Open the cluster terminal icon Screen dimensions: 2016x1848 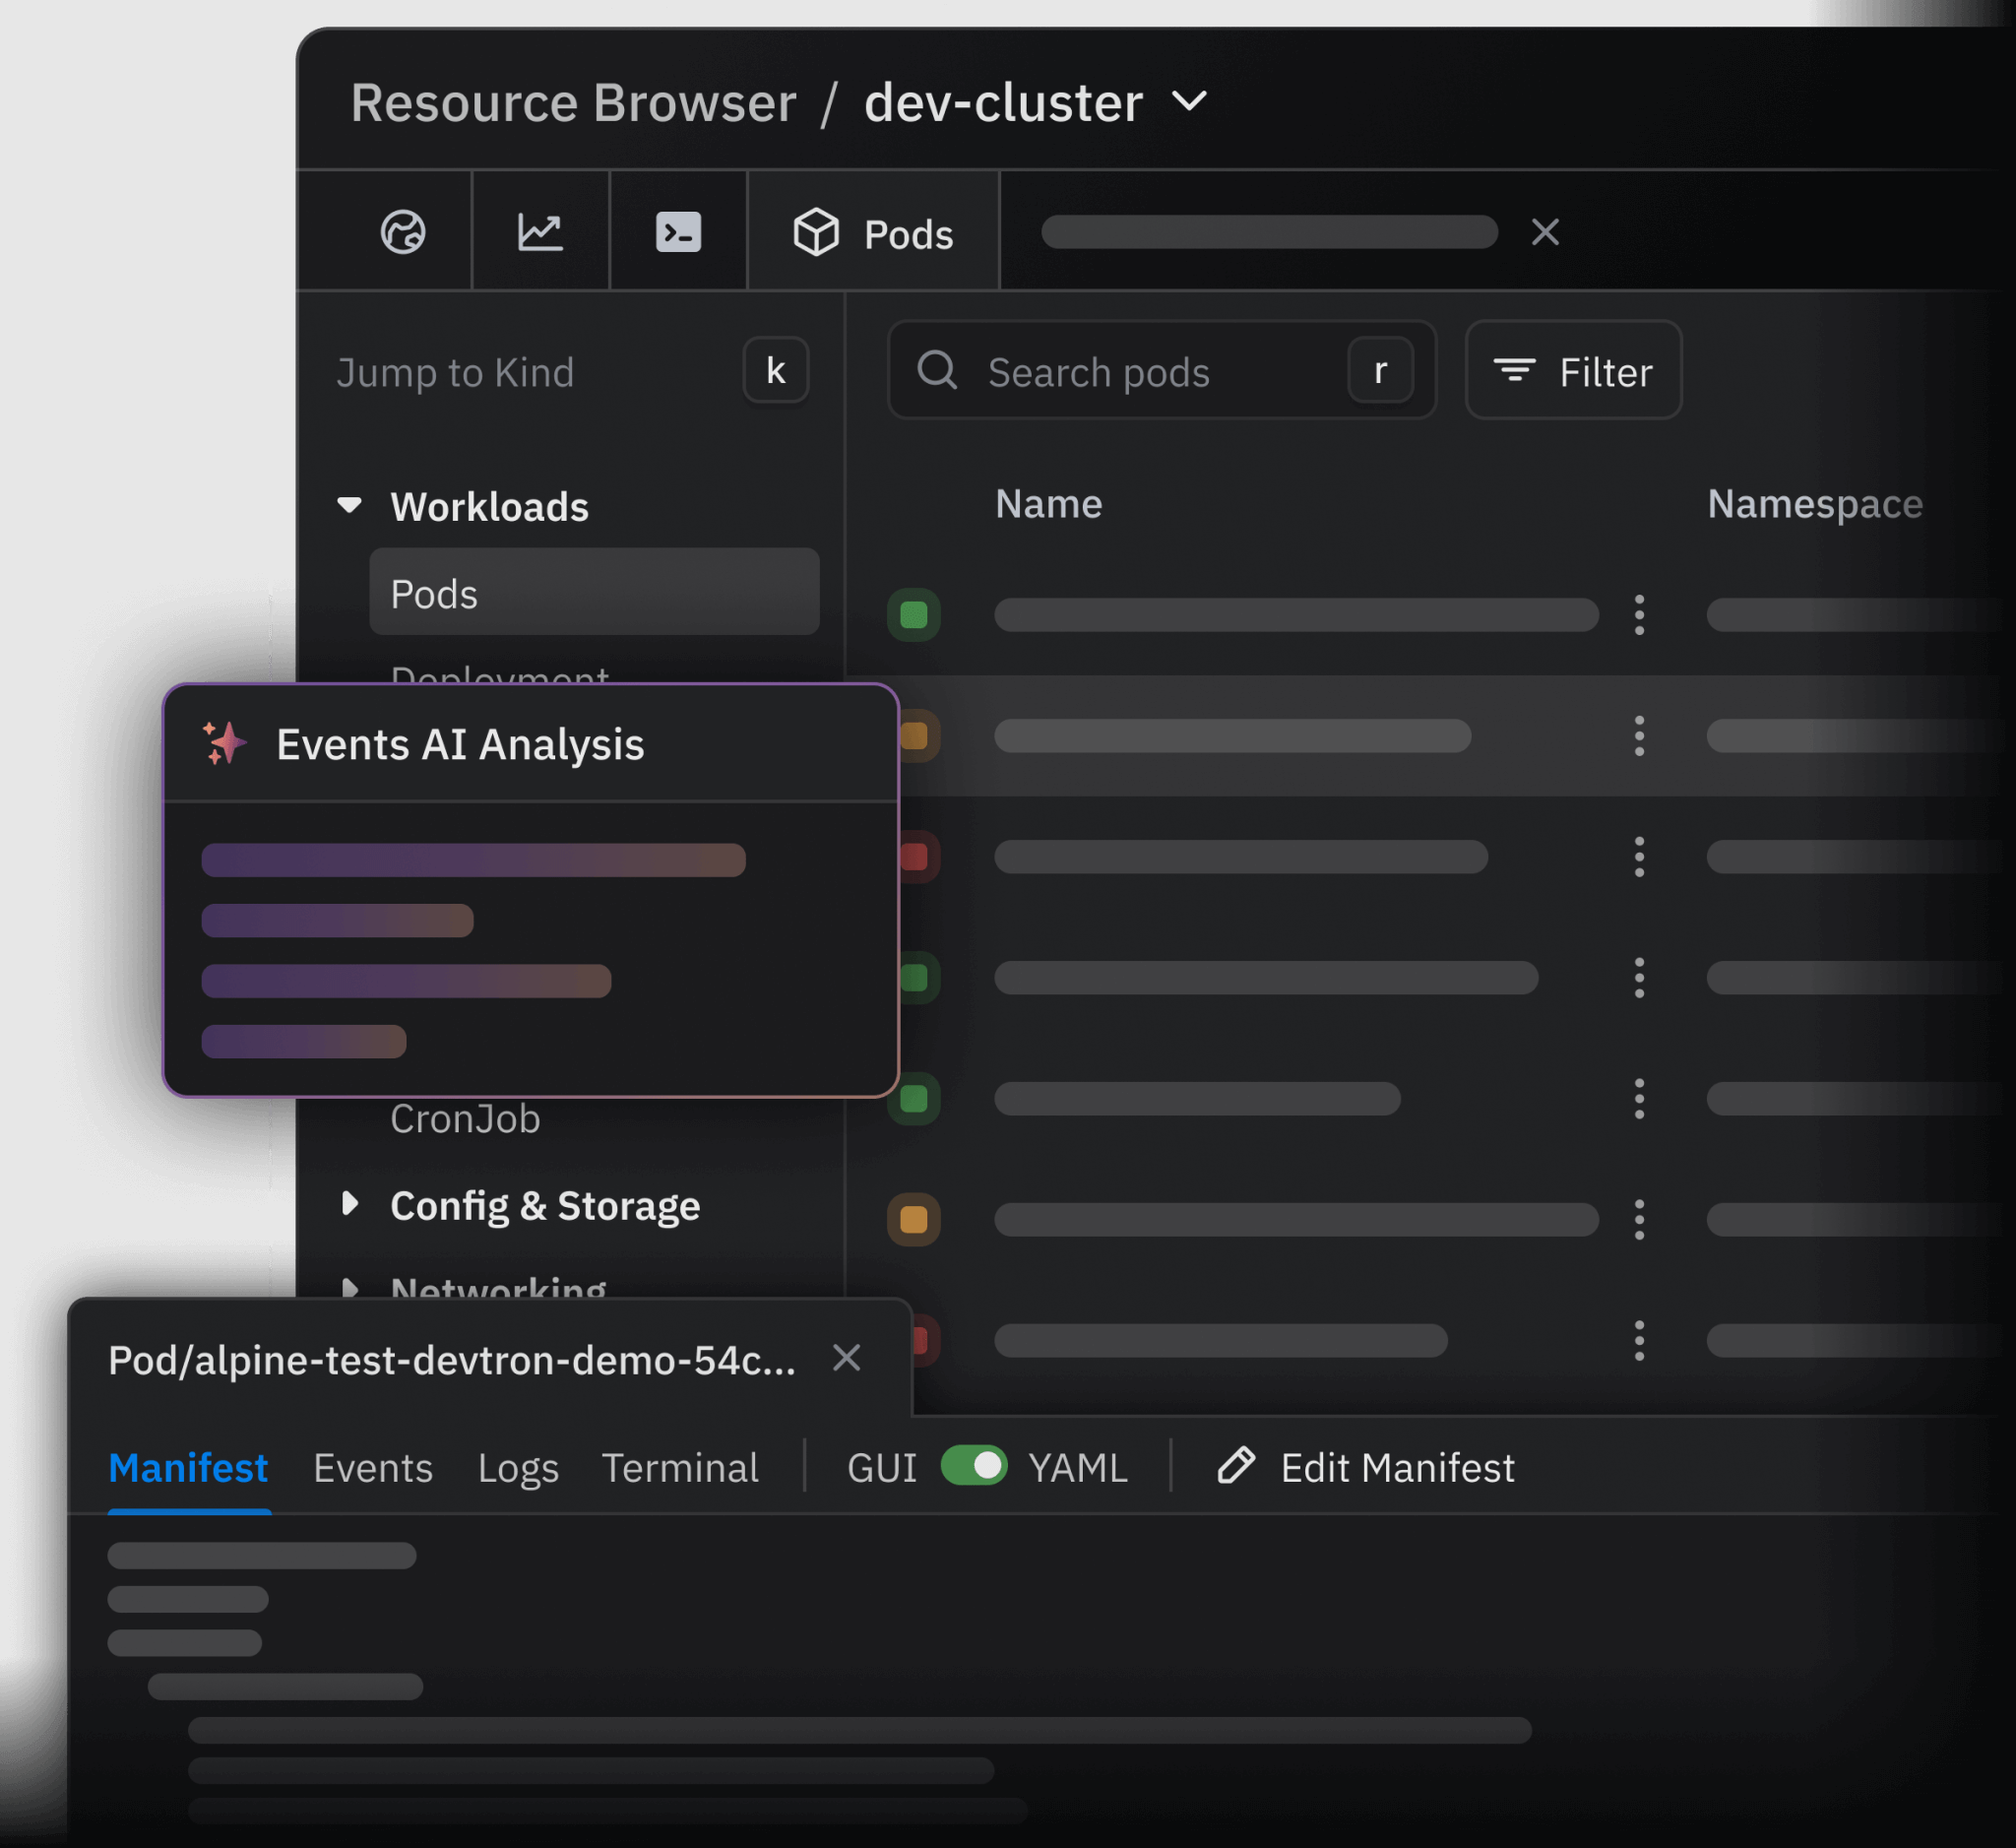[x=677, y=231]
